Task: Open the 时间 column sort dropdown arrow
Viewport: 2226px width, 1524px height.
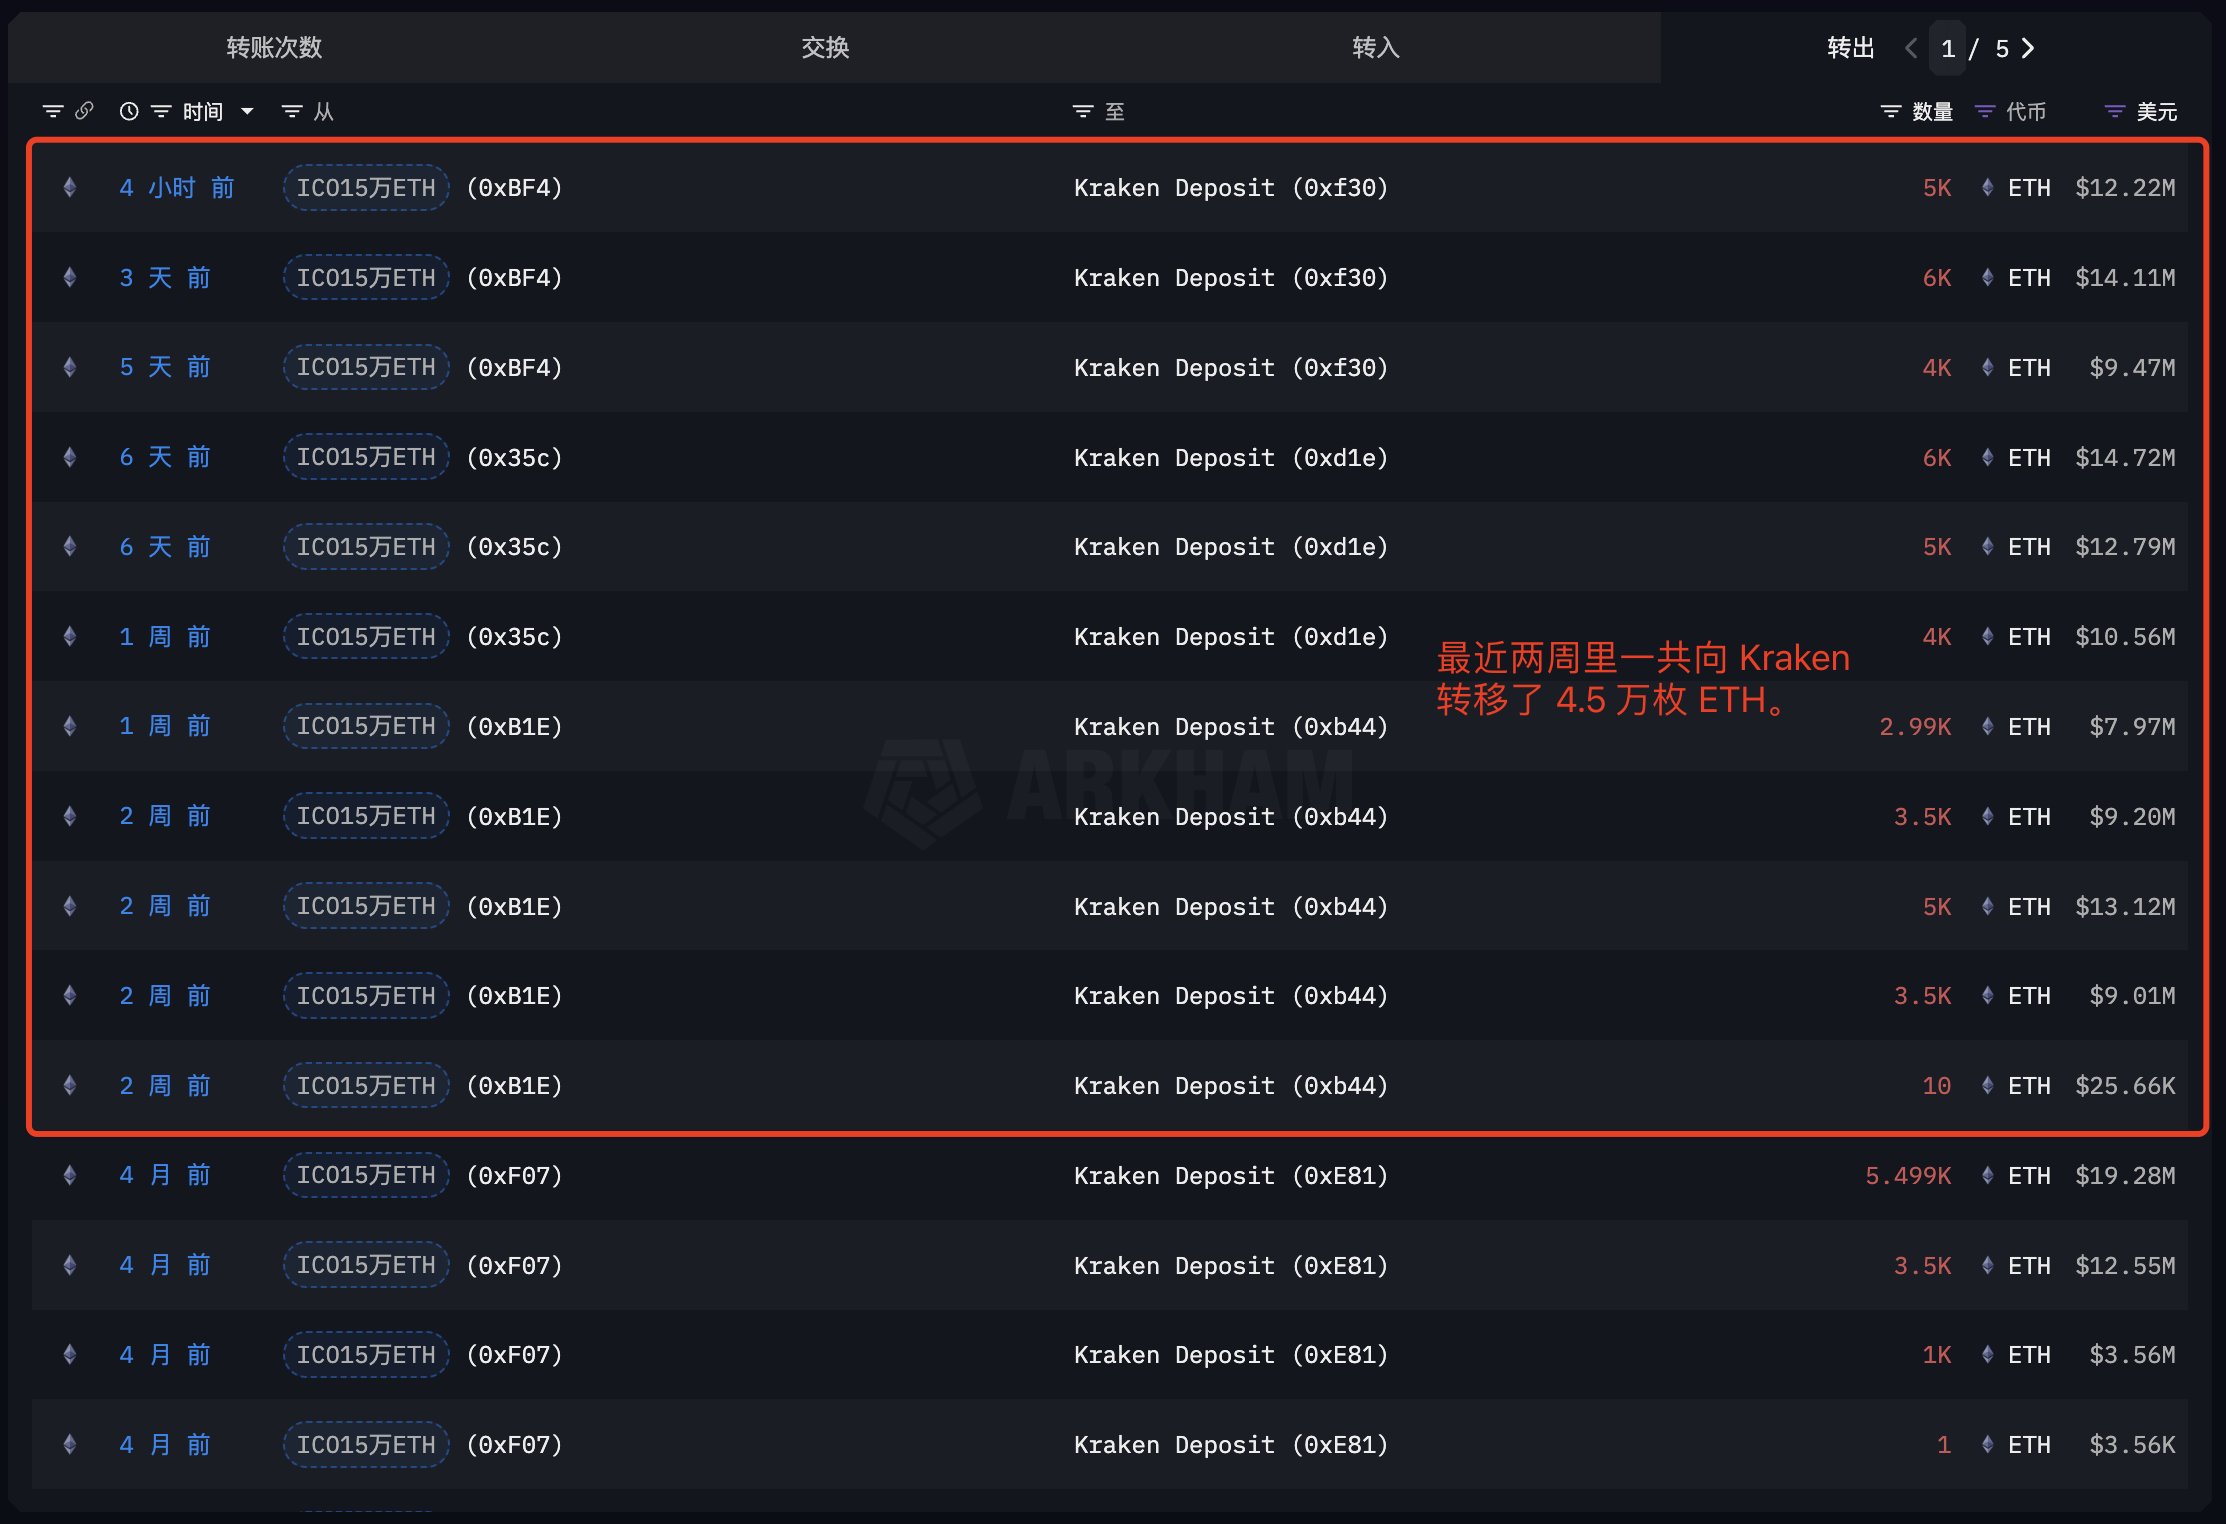Action: [246, 111]
